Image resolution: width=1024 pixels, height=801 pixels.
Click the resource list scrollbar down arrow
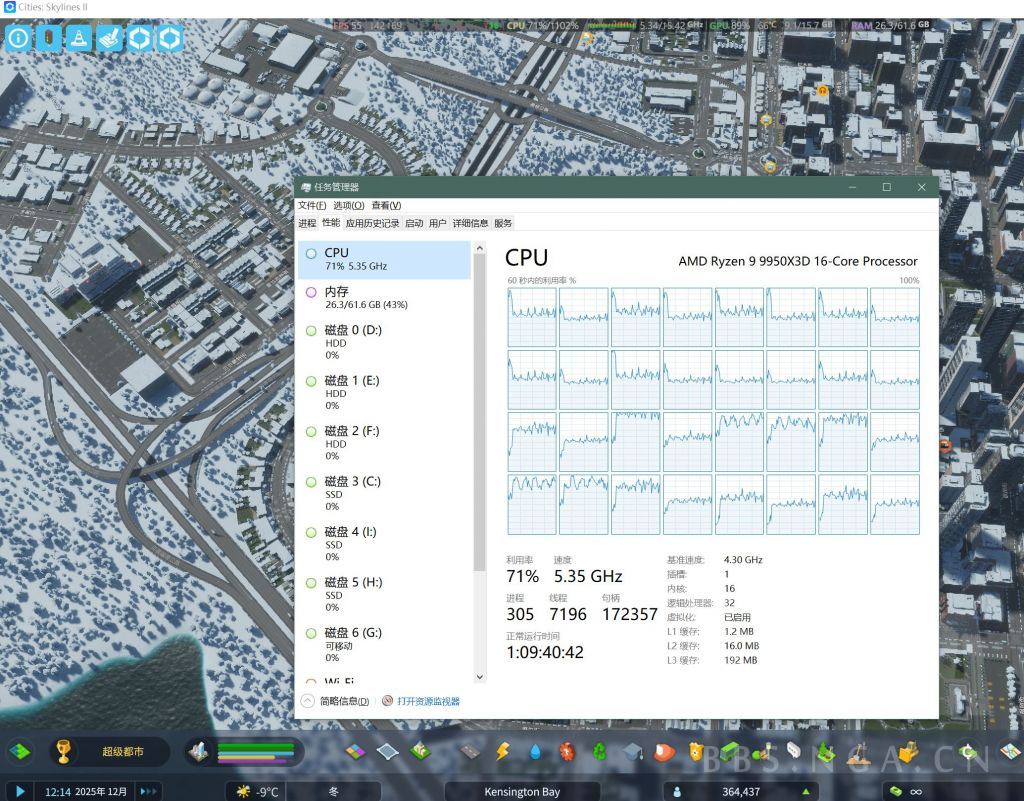coord(479,677)
